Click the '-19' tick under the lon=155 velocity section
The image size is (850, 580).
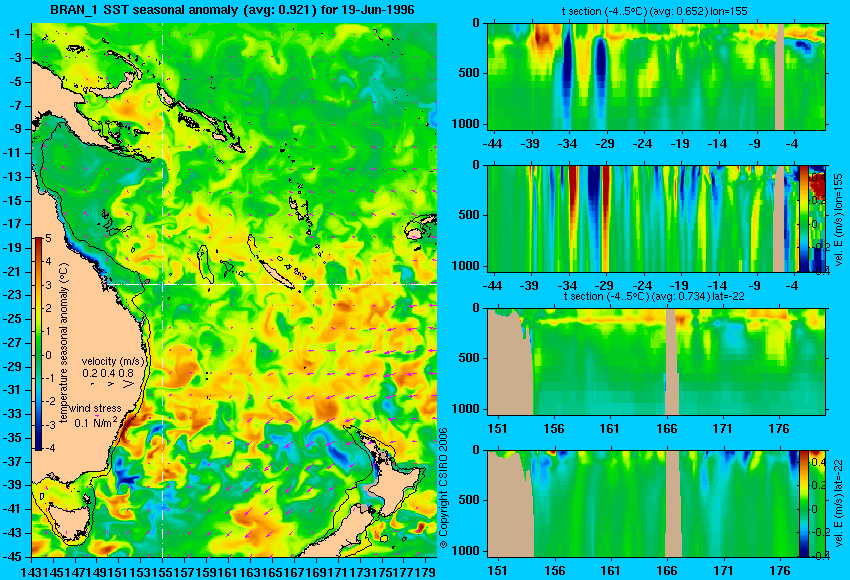679,285
